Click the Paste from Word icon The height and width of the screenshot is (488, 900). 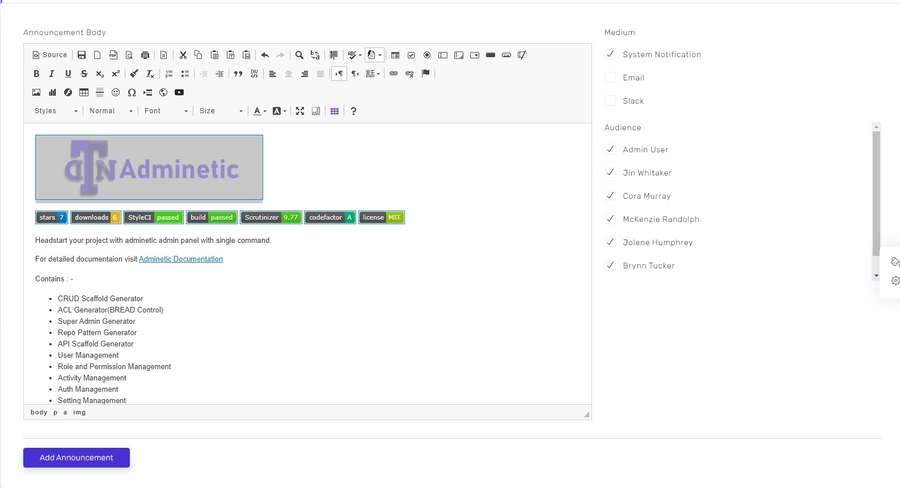coord(246,55)
